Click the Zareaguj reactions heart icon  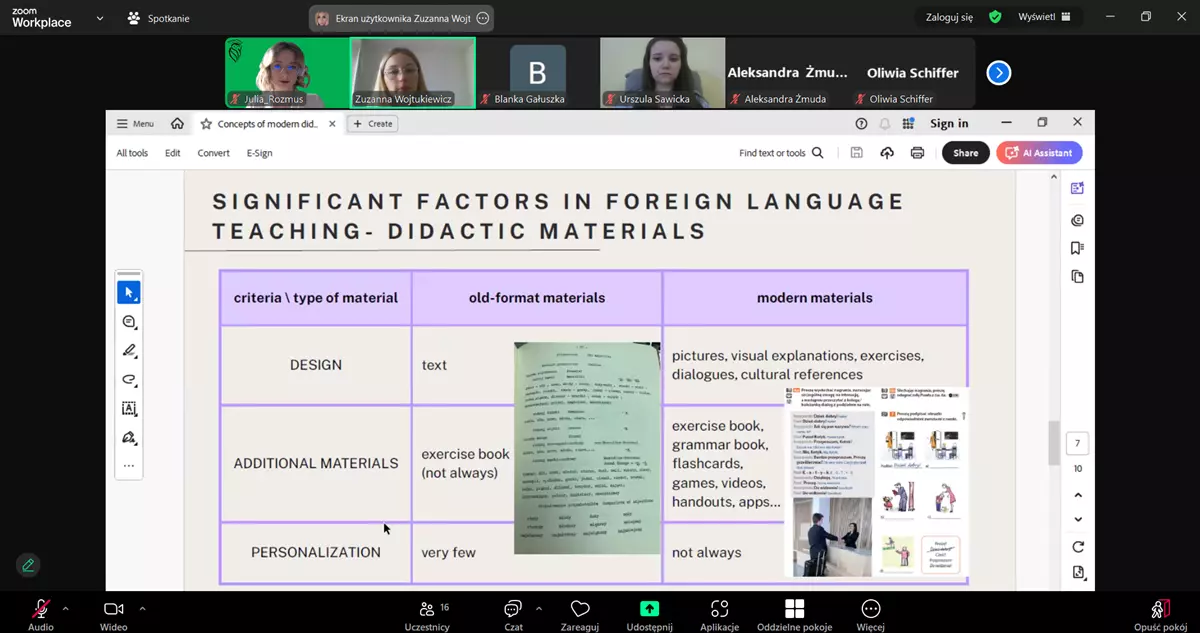click(580, 609)
